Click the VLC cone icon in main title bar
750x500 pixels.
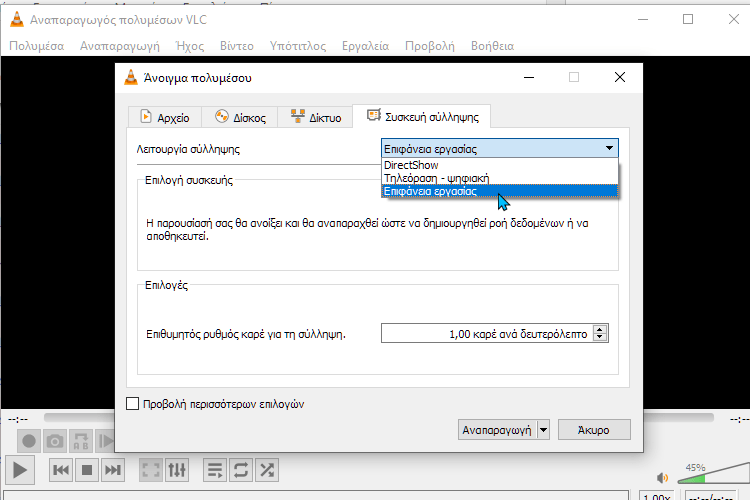click(x=17, y=20)
